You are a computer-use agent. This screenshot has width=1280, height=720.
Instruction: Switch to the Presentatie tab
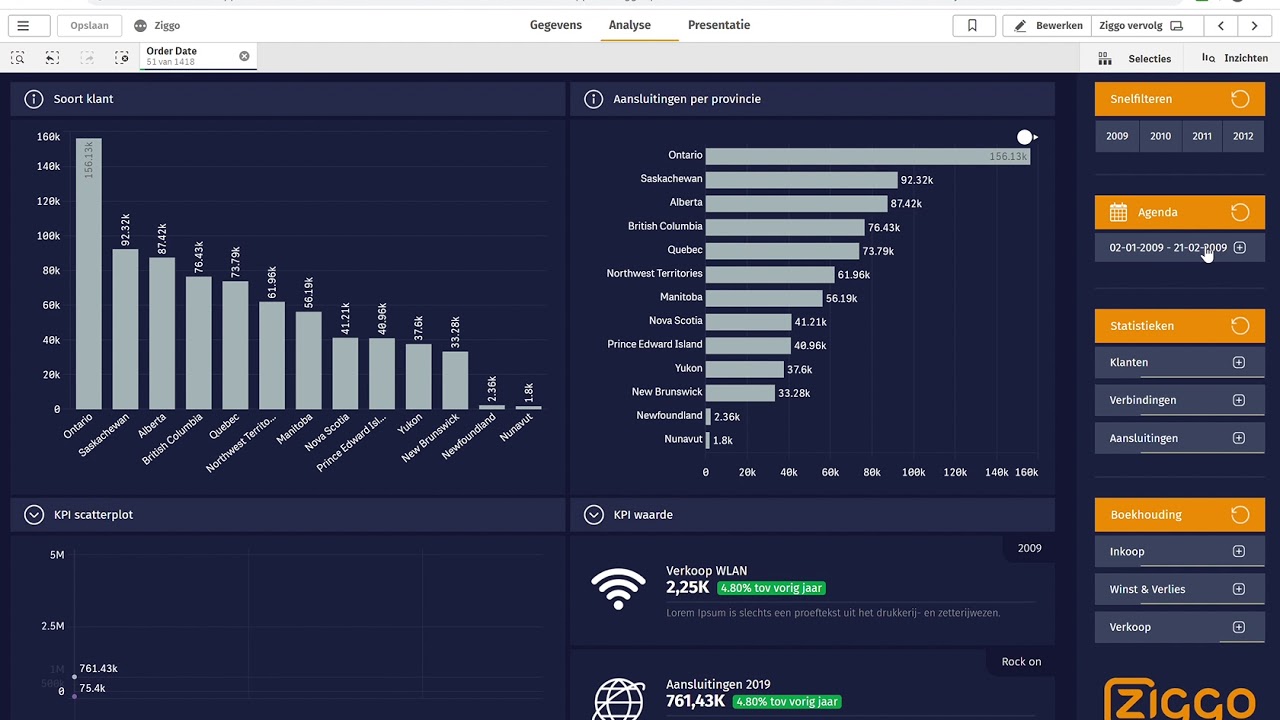[719, 25]
